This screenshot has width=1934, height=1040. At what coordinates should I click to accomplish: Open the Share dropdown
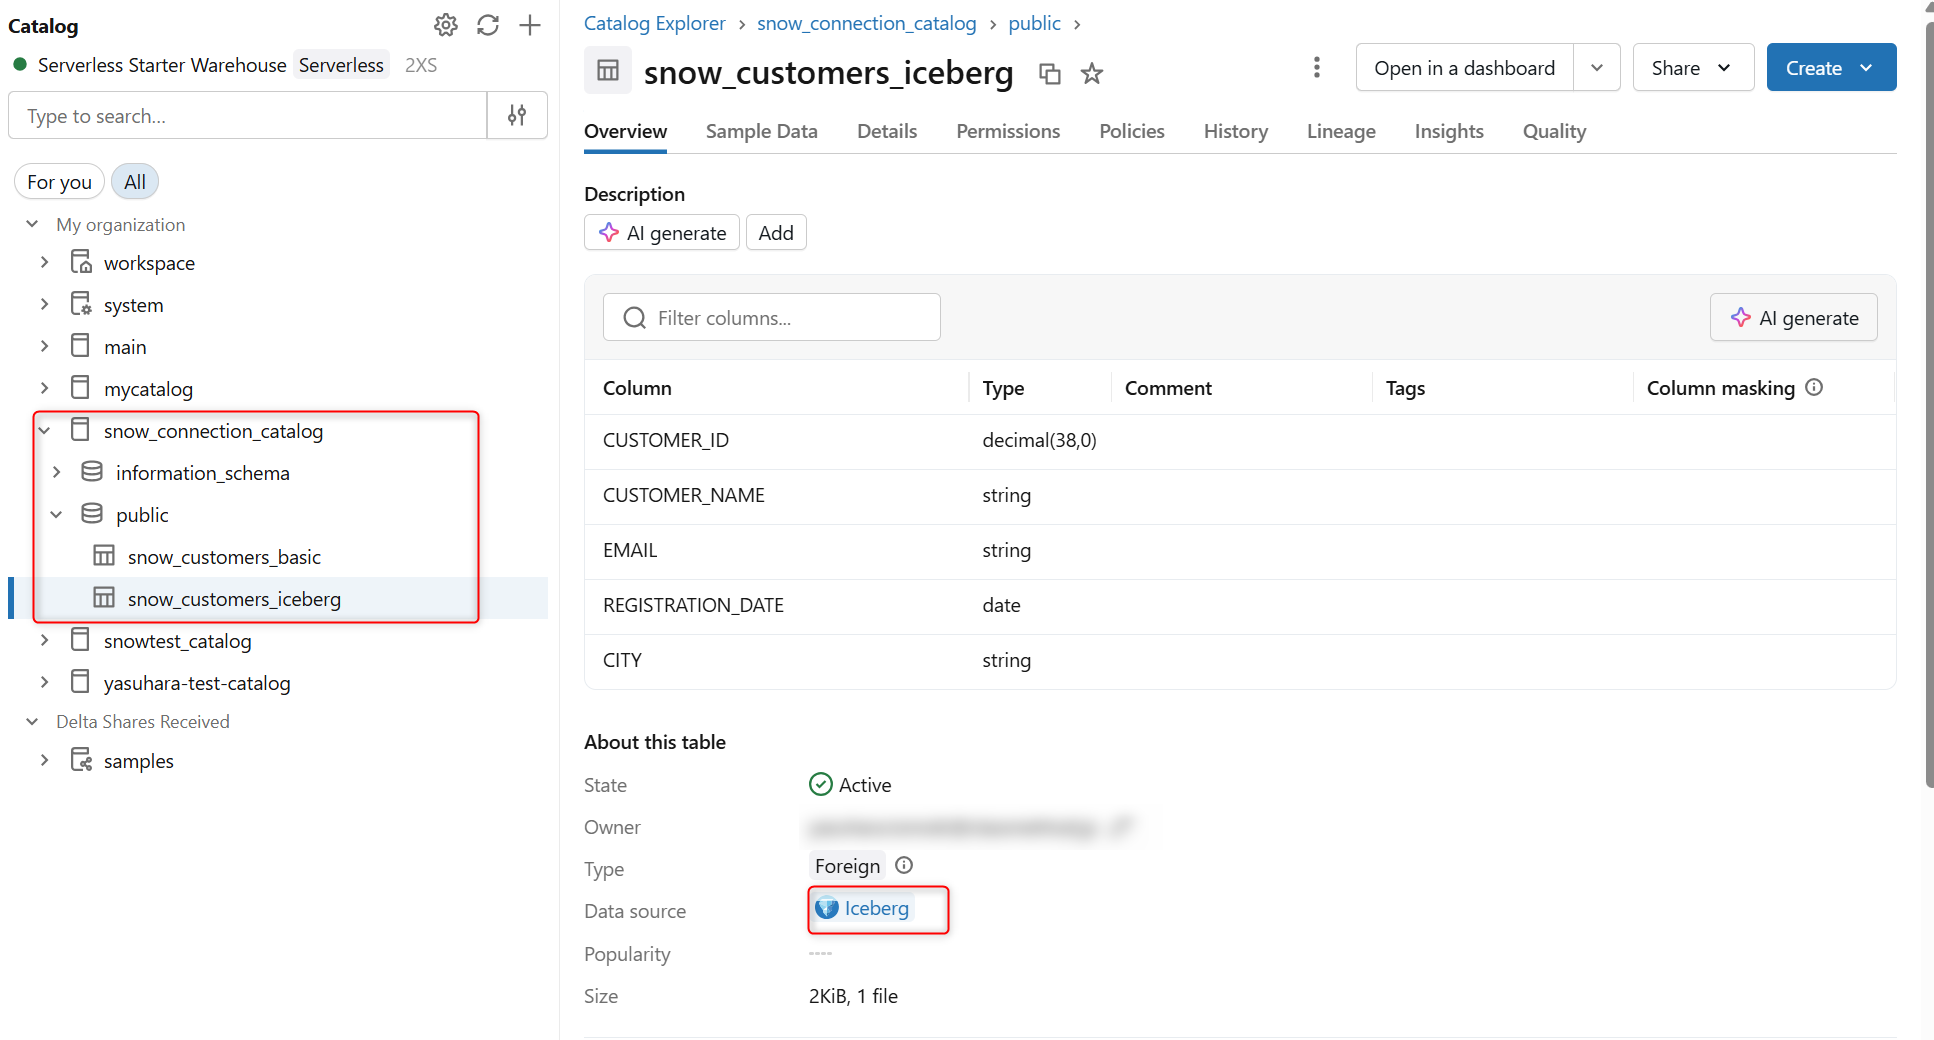coord(1692,68)
